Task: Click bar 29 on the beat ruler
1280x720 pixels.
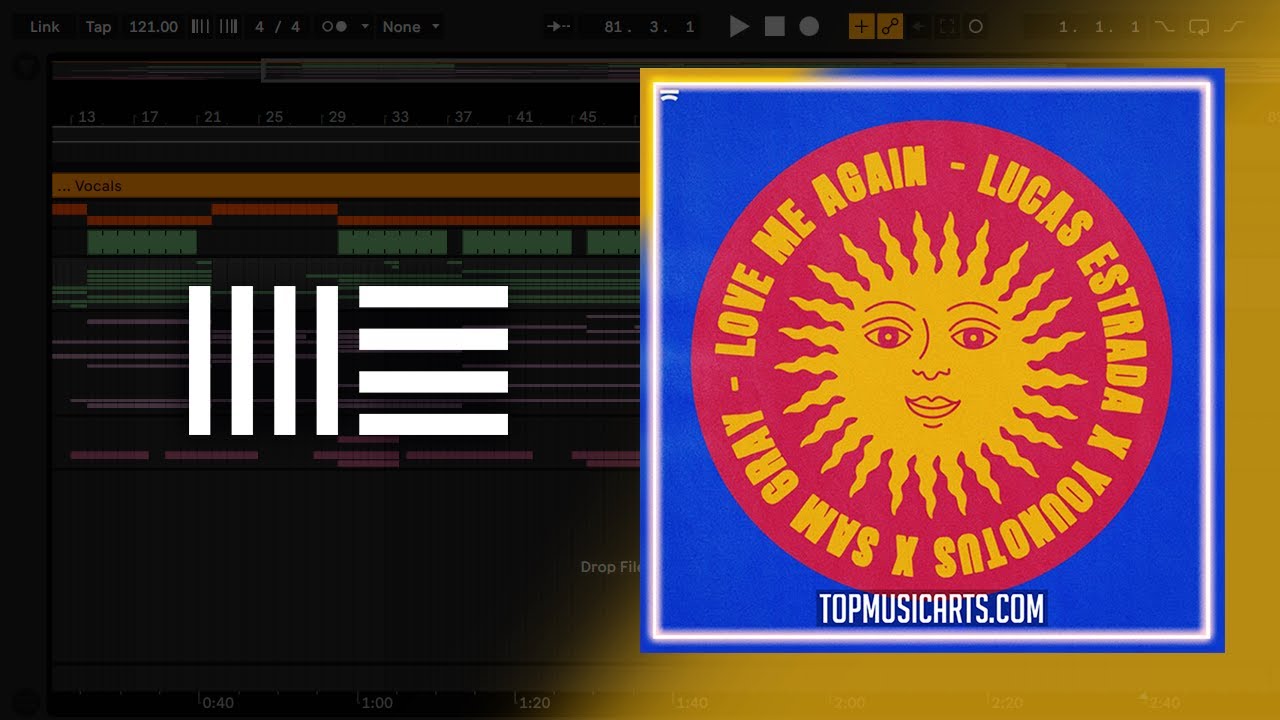Action: click(337, 117)
